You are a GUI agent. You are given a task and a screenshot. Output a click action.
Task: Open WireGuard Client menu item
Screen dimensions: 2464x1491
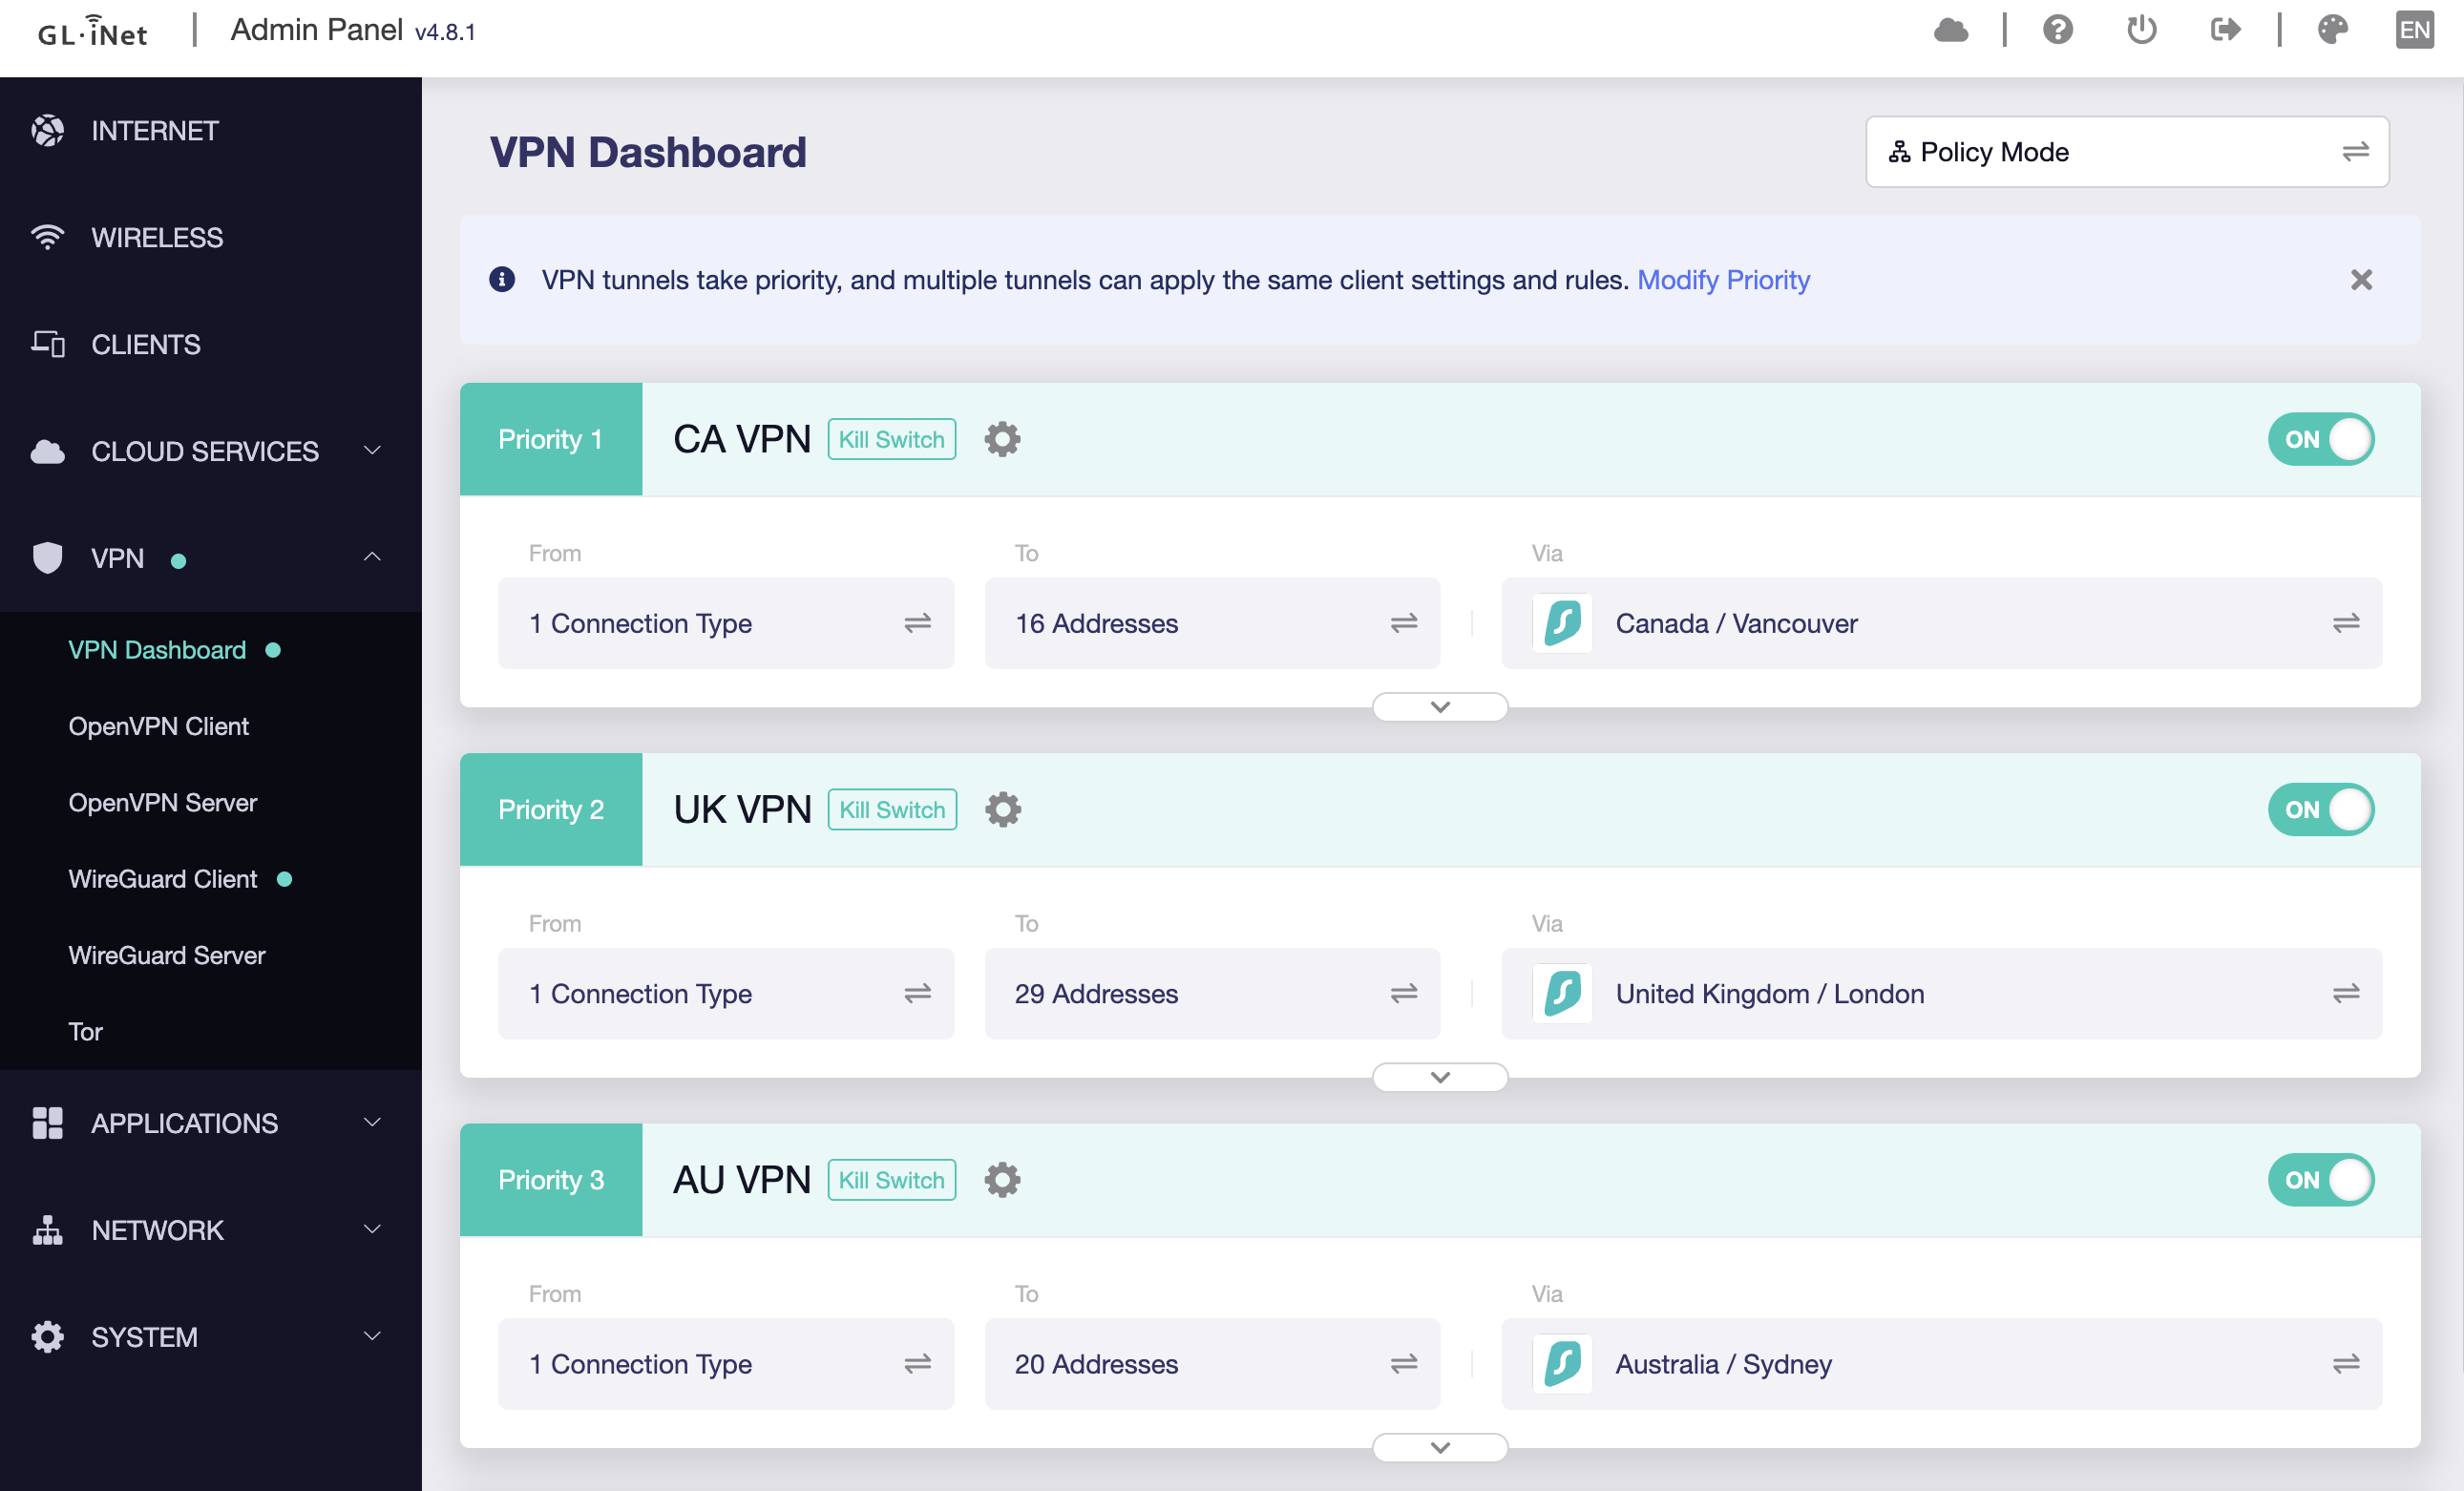point(163,879)
